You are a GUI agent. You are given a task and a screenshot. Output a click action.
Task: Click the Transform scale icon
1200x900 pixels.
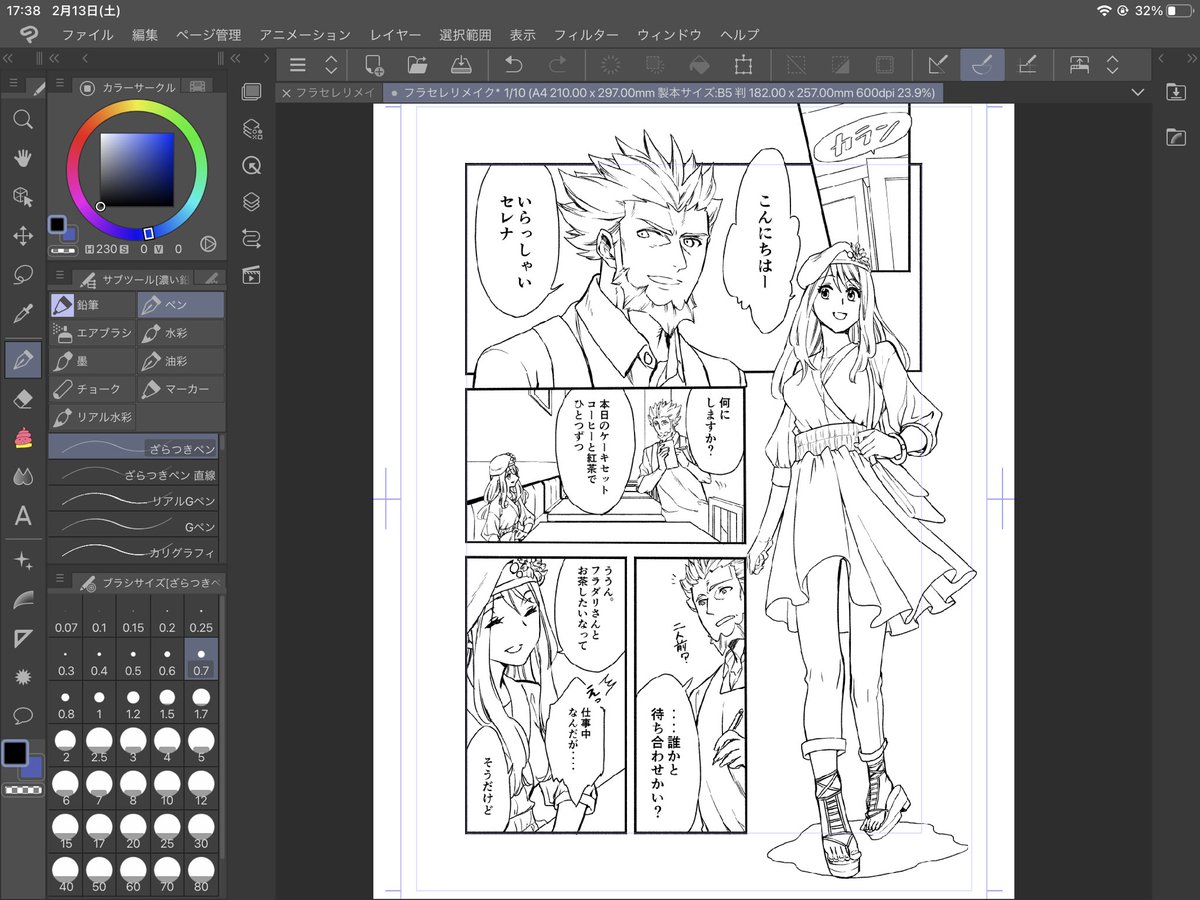743,65
